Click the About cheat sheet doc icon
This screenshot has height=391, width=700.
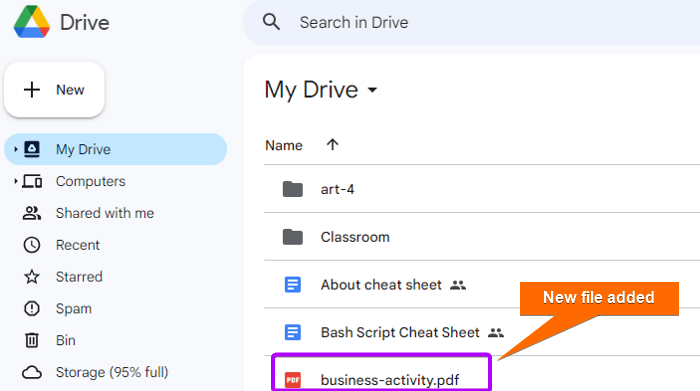(x=293, y=285)
